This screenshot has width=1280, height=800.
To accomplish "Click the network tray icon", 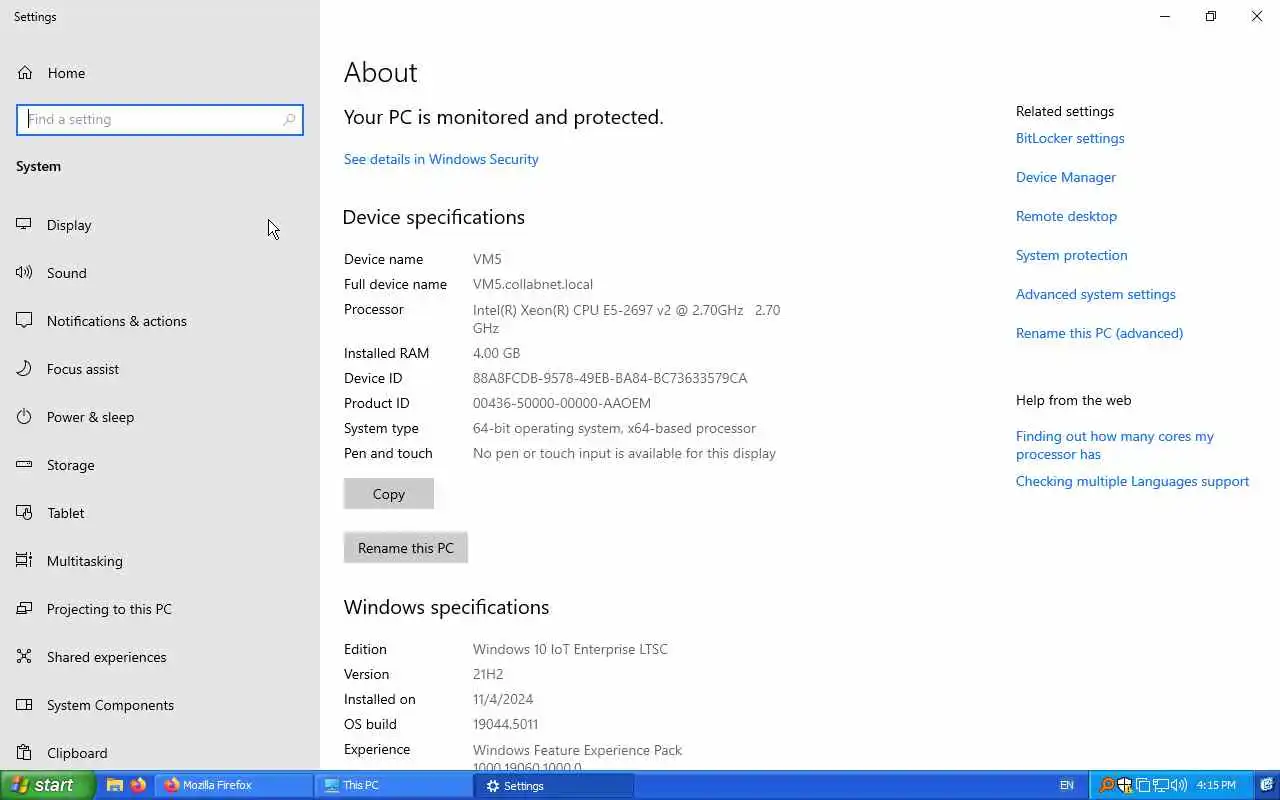I will click(1161, 785).
